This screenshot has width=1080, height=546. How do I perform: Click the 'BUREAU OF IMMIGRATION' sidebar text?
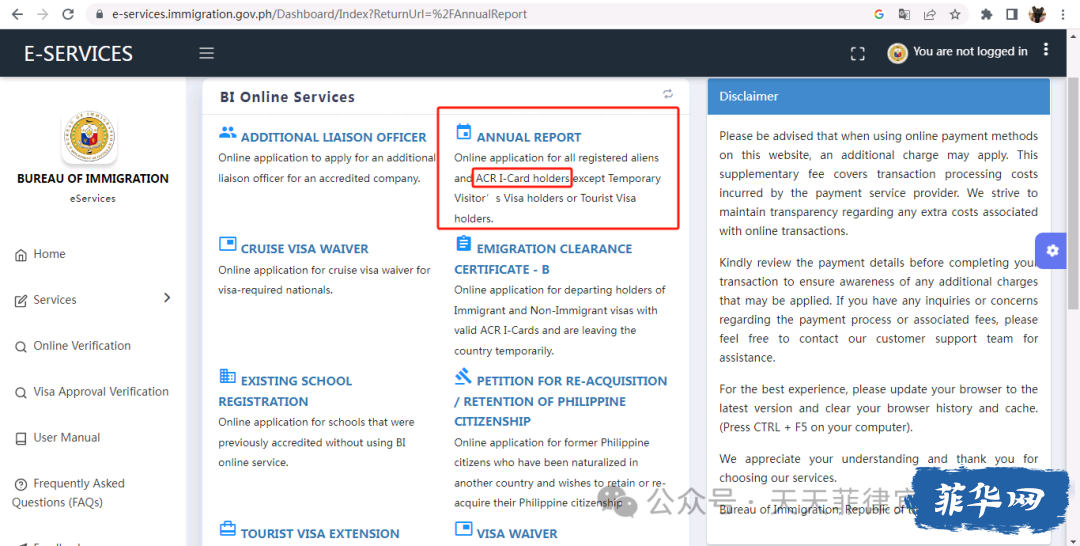point(93,178)
